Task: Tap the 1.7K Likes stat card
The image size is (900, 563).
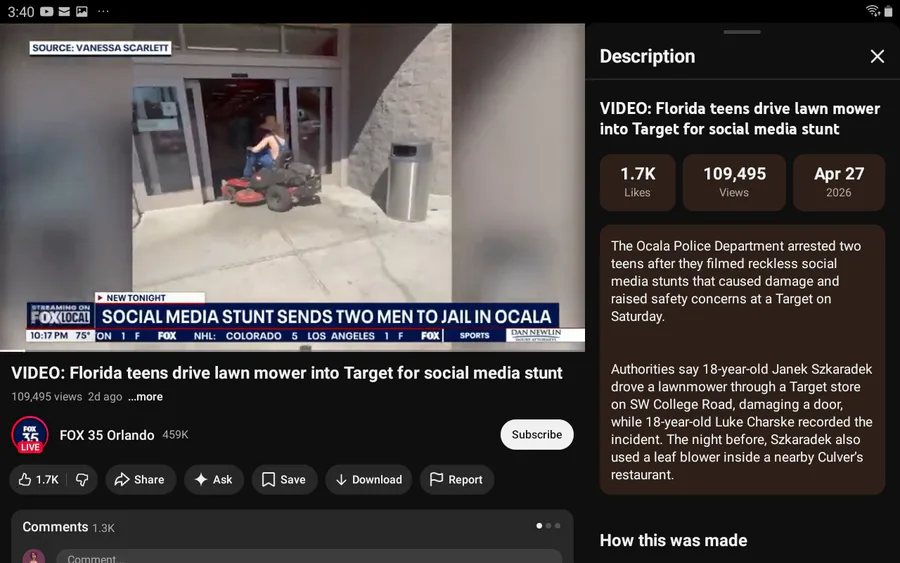Action: pyautogui.click(x=638, y=182)
